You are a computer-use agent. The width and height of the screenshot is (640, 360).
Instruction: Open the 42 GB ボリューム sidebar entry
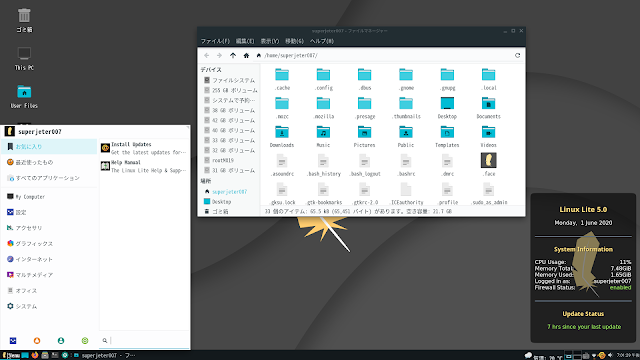[229, 120]
